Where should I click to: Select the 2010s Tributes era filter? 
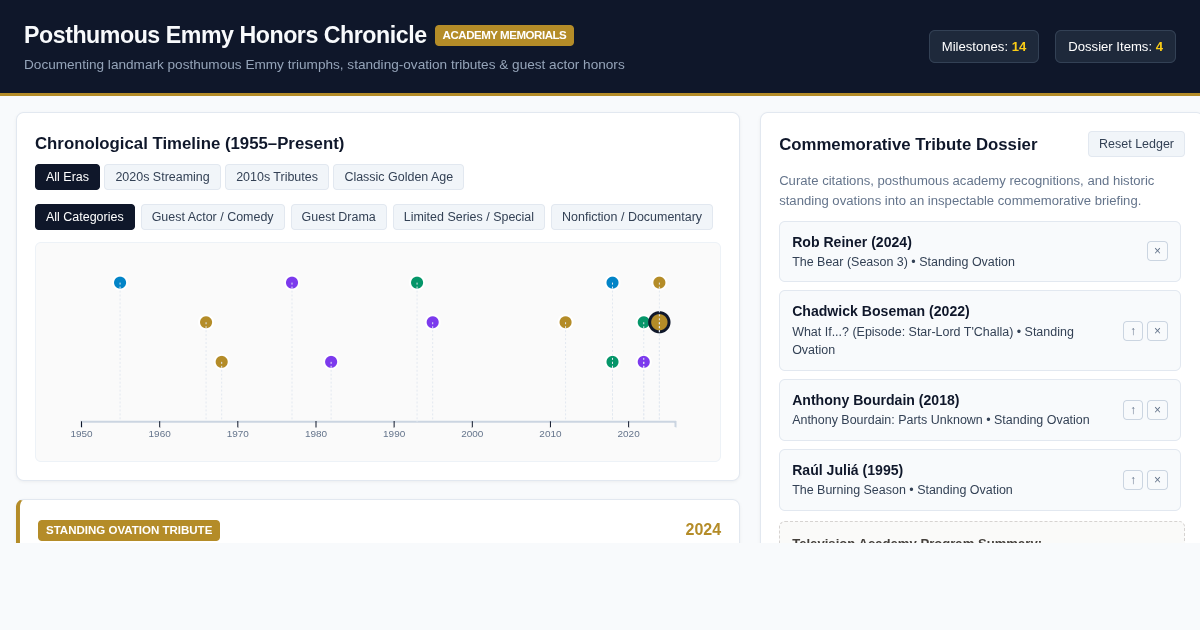pyautogui.click(x=277, y=177)
